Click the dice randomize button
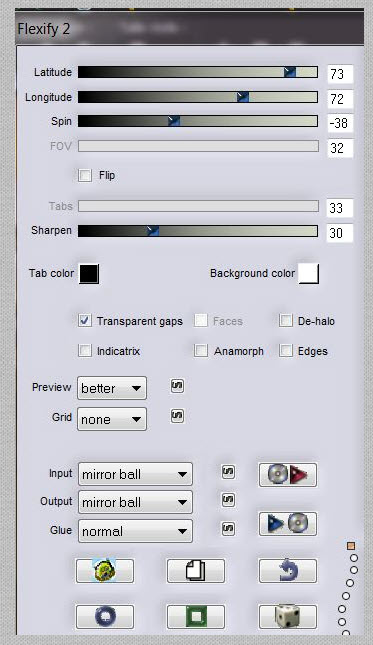This screenshot has width=373, height=645. 288,617
